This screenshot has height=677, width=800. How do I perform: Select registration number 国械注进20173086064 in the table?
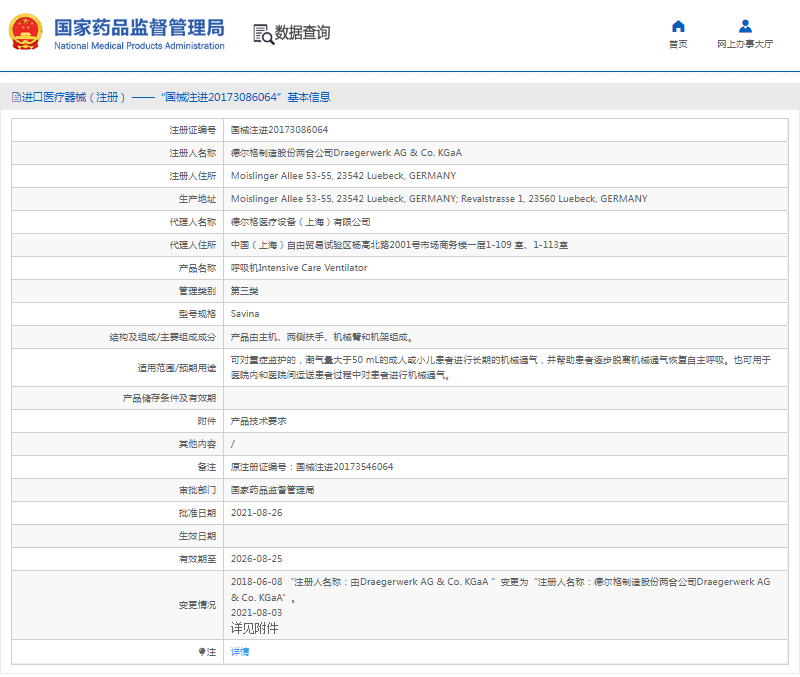[x=279, y=130]
